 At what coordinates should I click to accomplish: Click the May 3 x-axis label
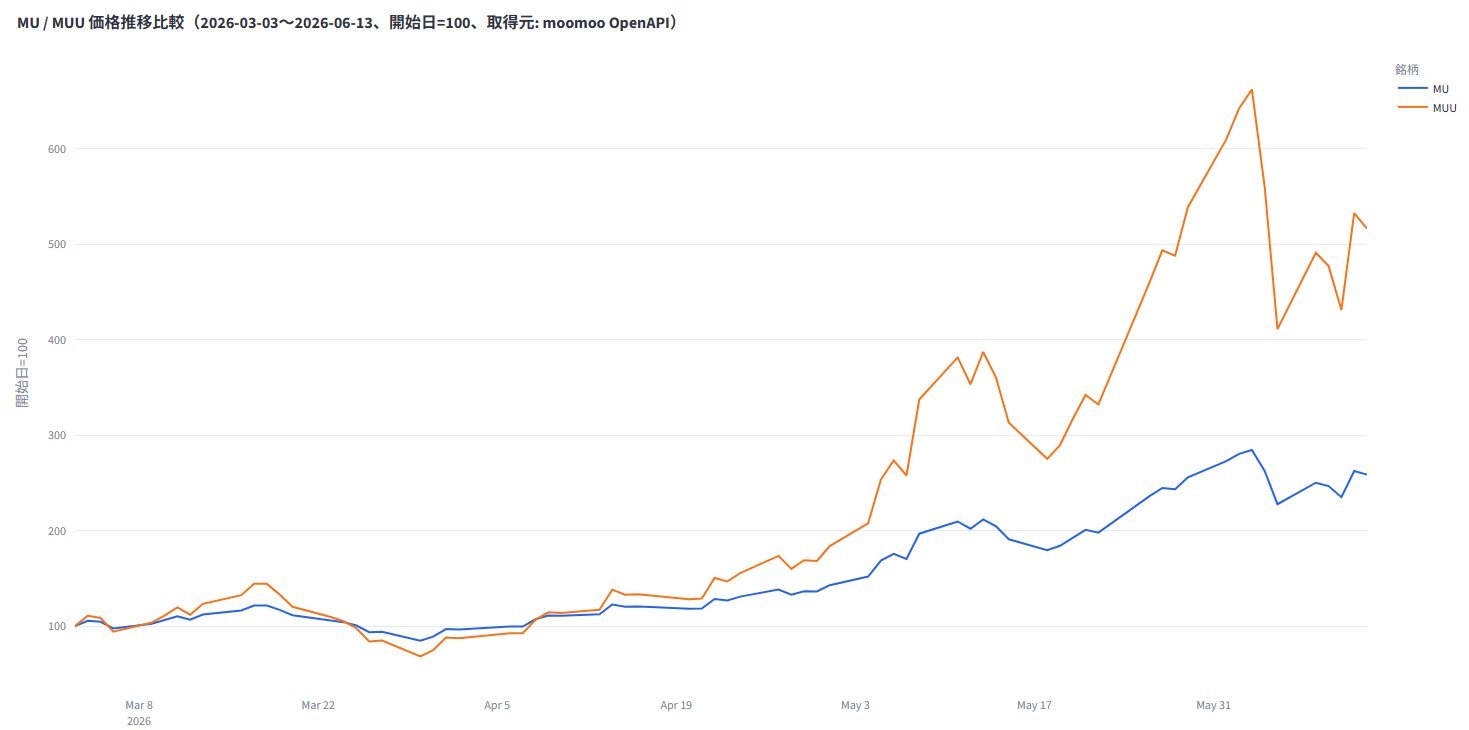[855, 705]
